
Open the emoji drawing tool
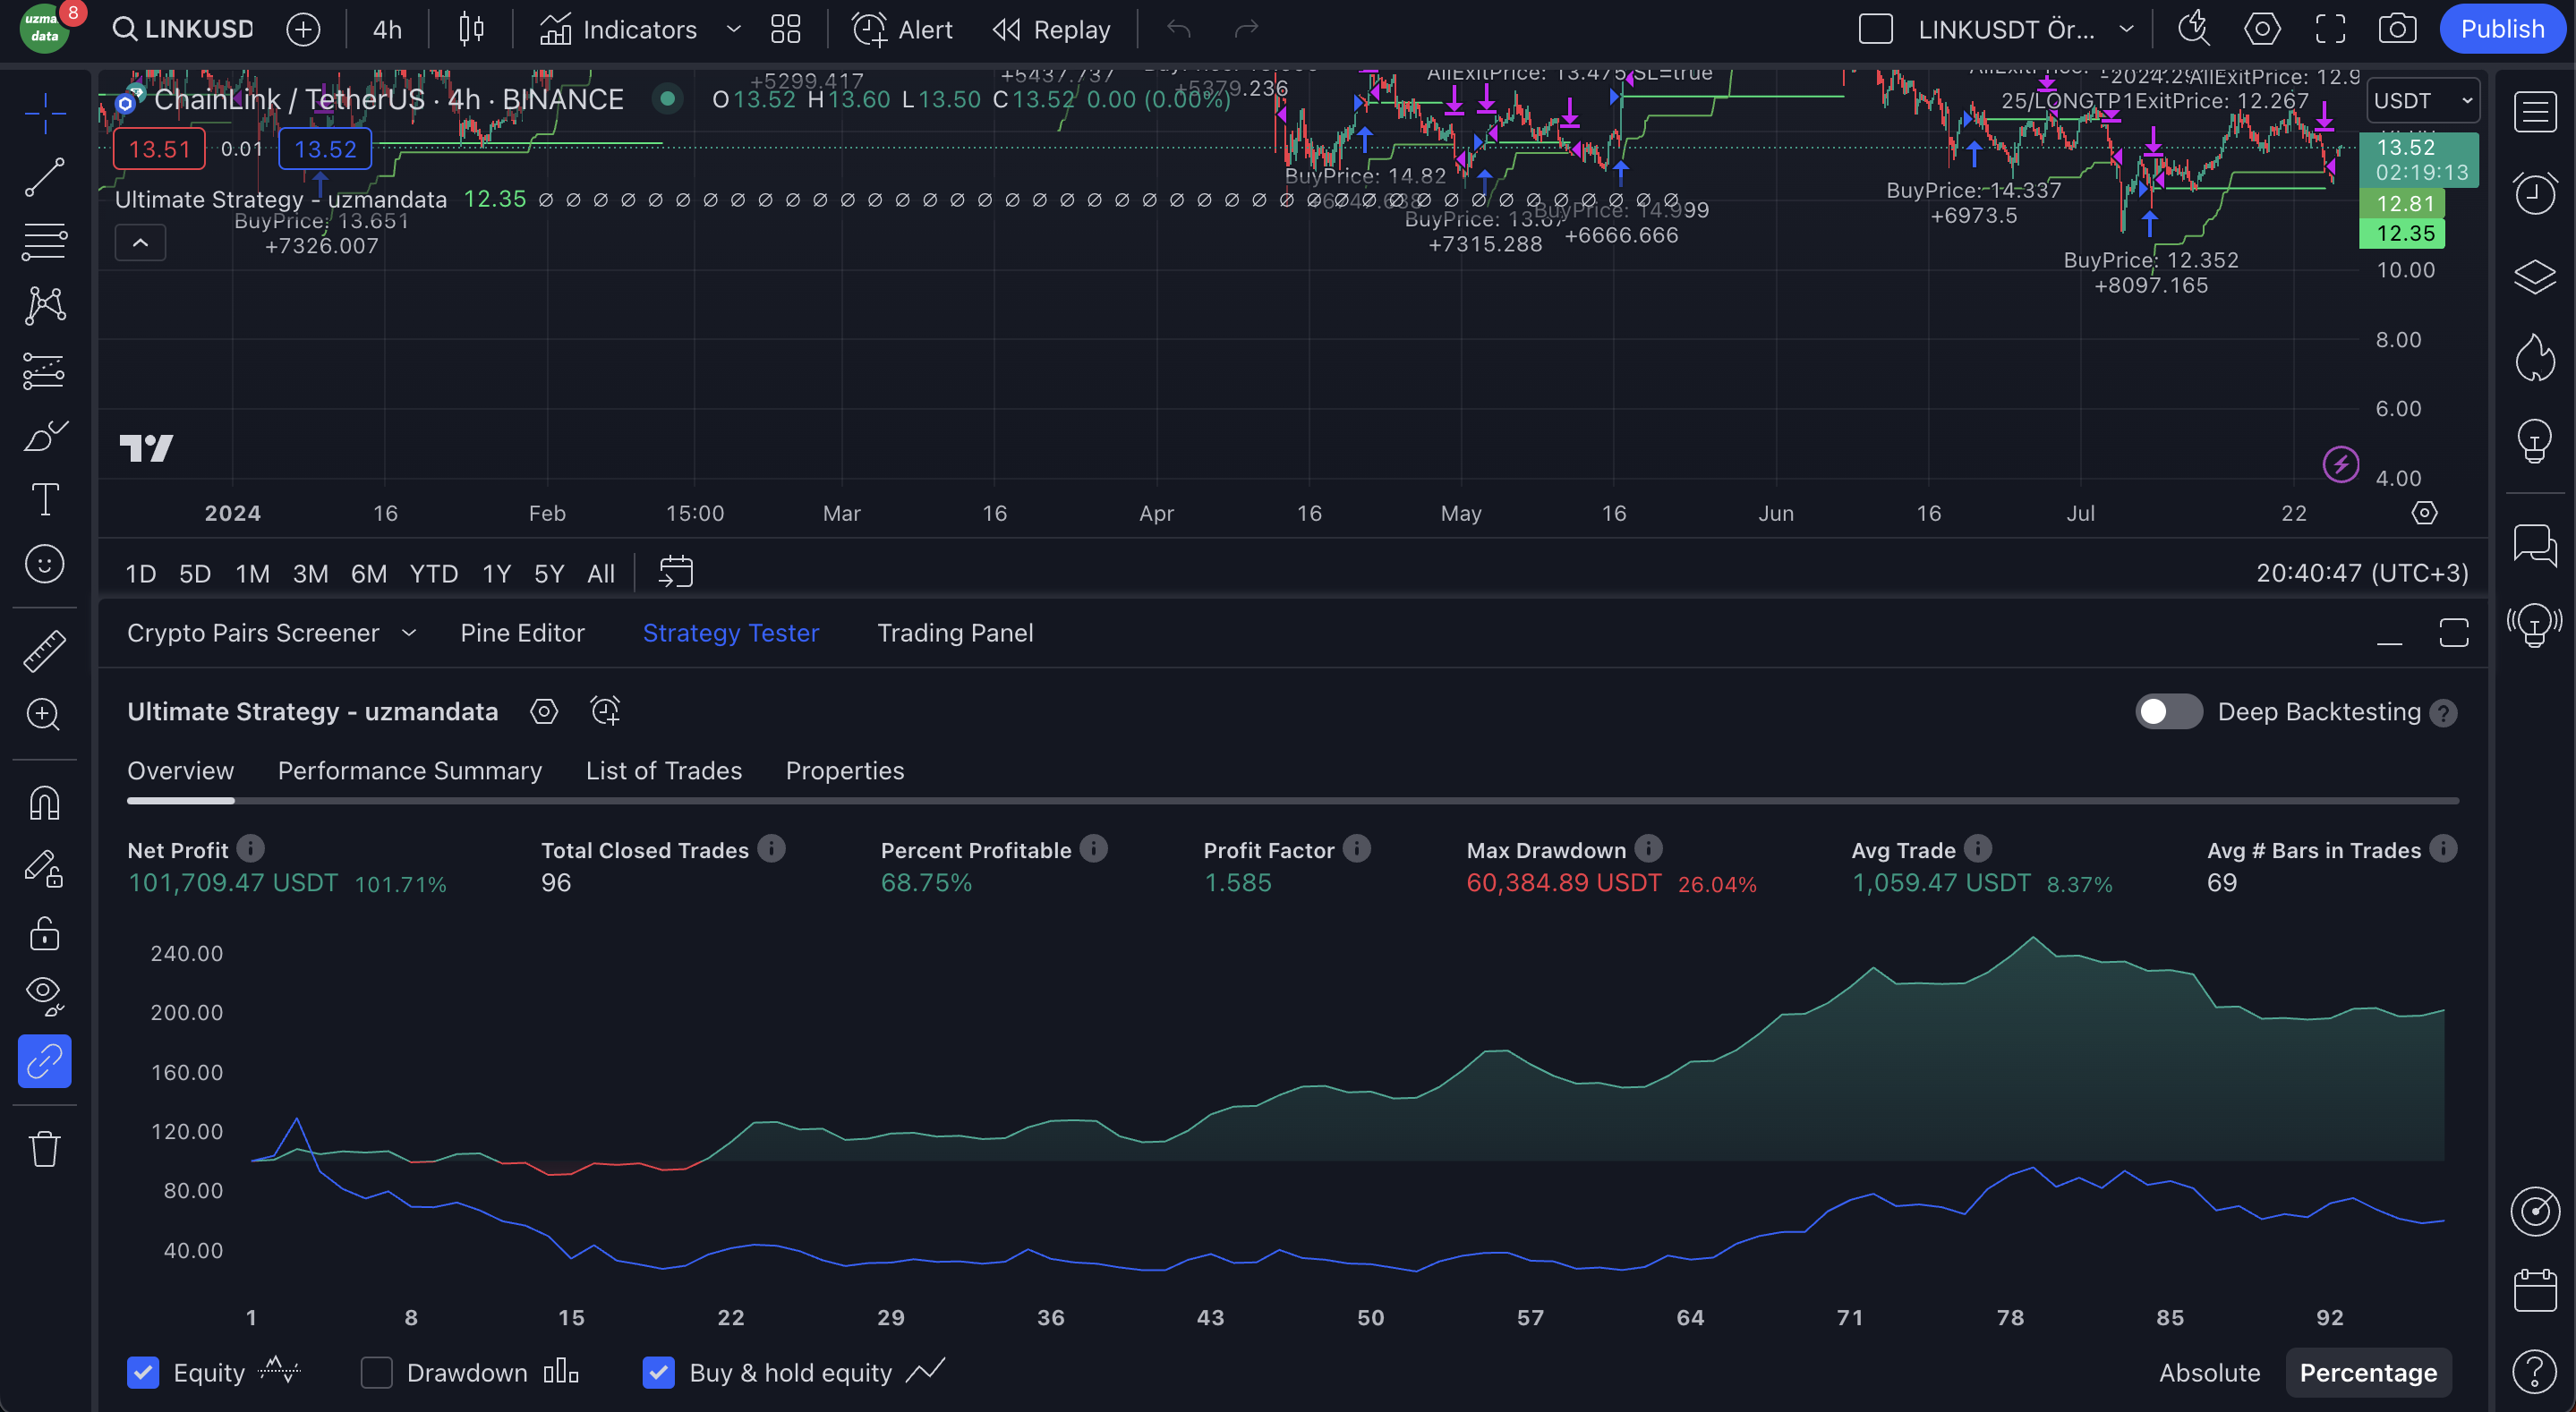click(x=44, y=564)
